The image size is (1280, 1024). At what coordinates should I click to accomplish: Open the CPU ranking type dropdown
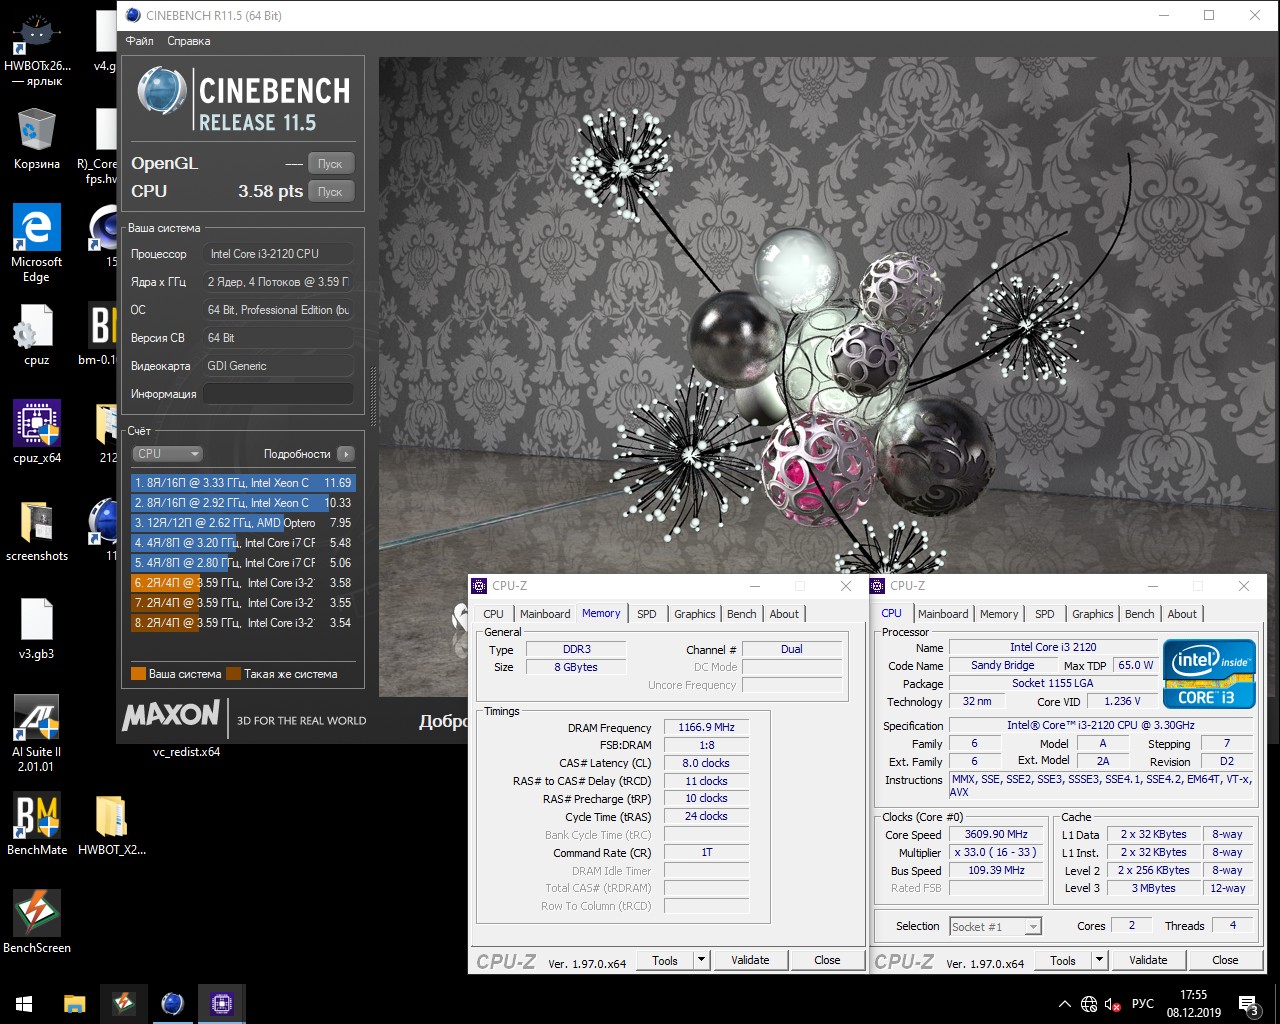pyautogui.click(x=167, y=454)
